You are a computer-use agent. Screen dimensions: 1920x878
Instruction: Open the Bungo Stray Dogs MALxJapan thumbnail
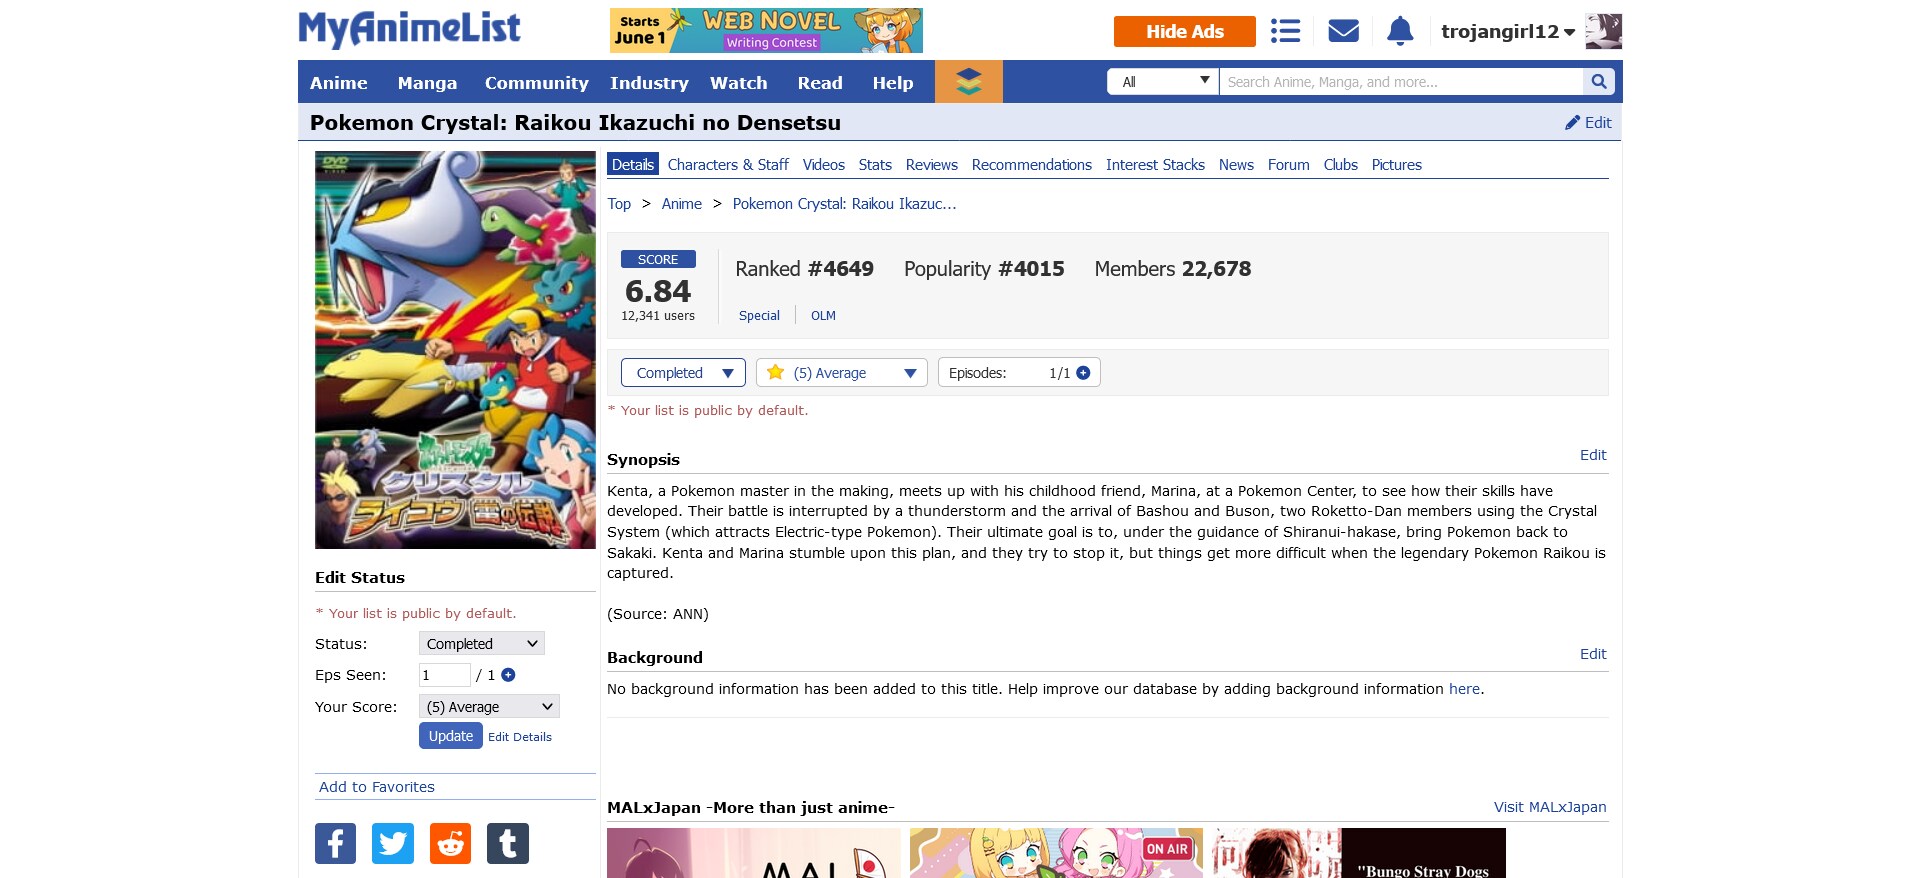[1360, 853]
